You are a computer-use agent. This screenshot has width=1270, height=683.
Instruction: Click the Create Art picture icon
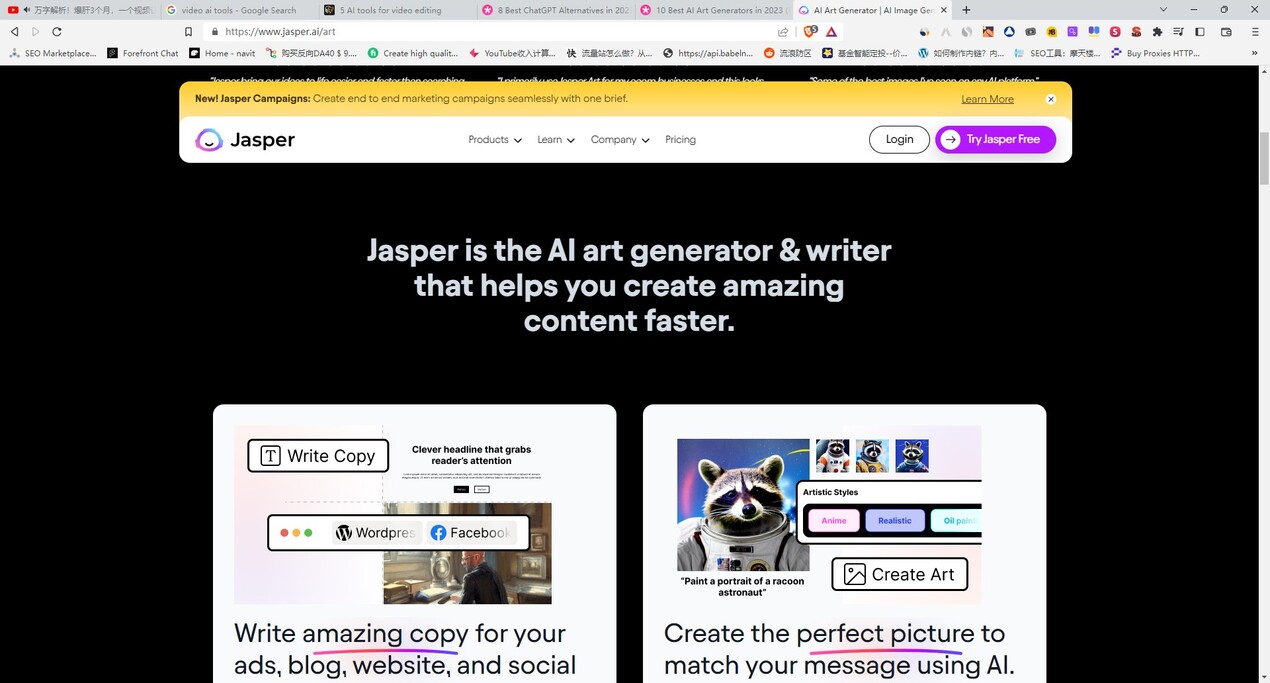(x=854, y=574)
